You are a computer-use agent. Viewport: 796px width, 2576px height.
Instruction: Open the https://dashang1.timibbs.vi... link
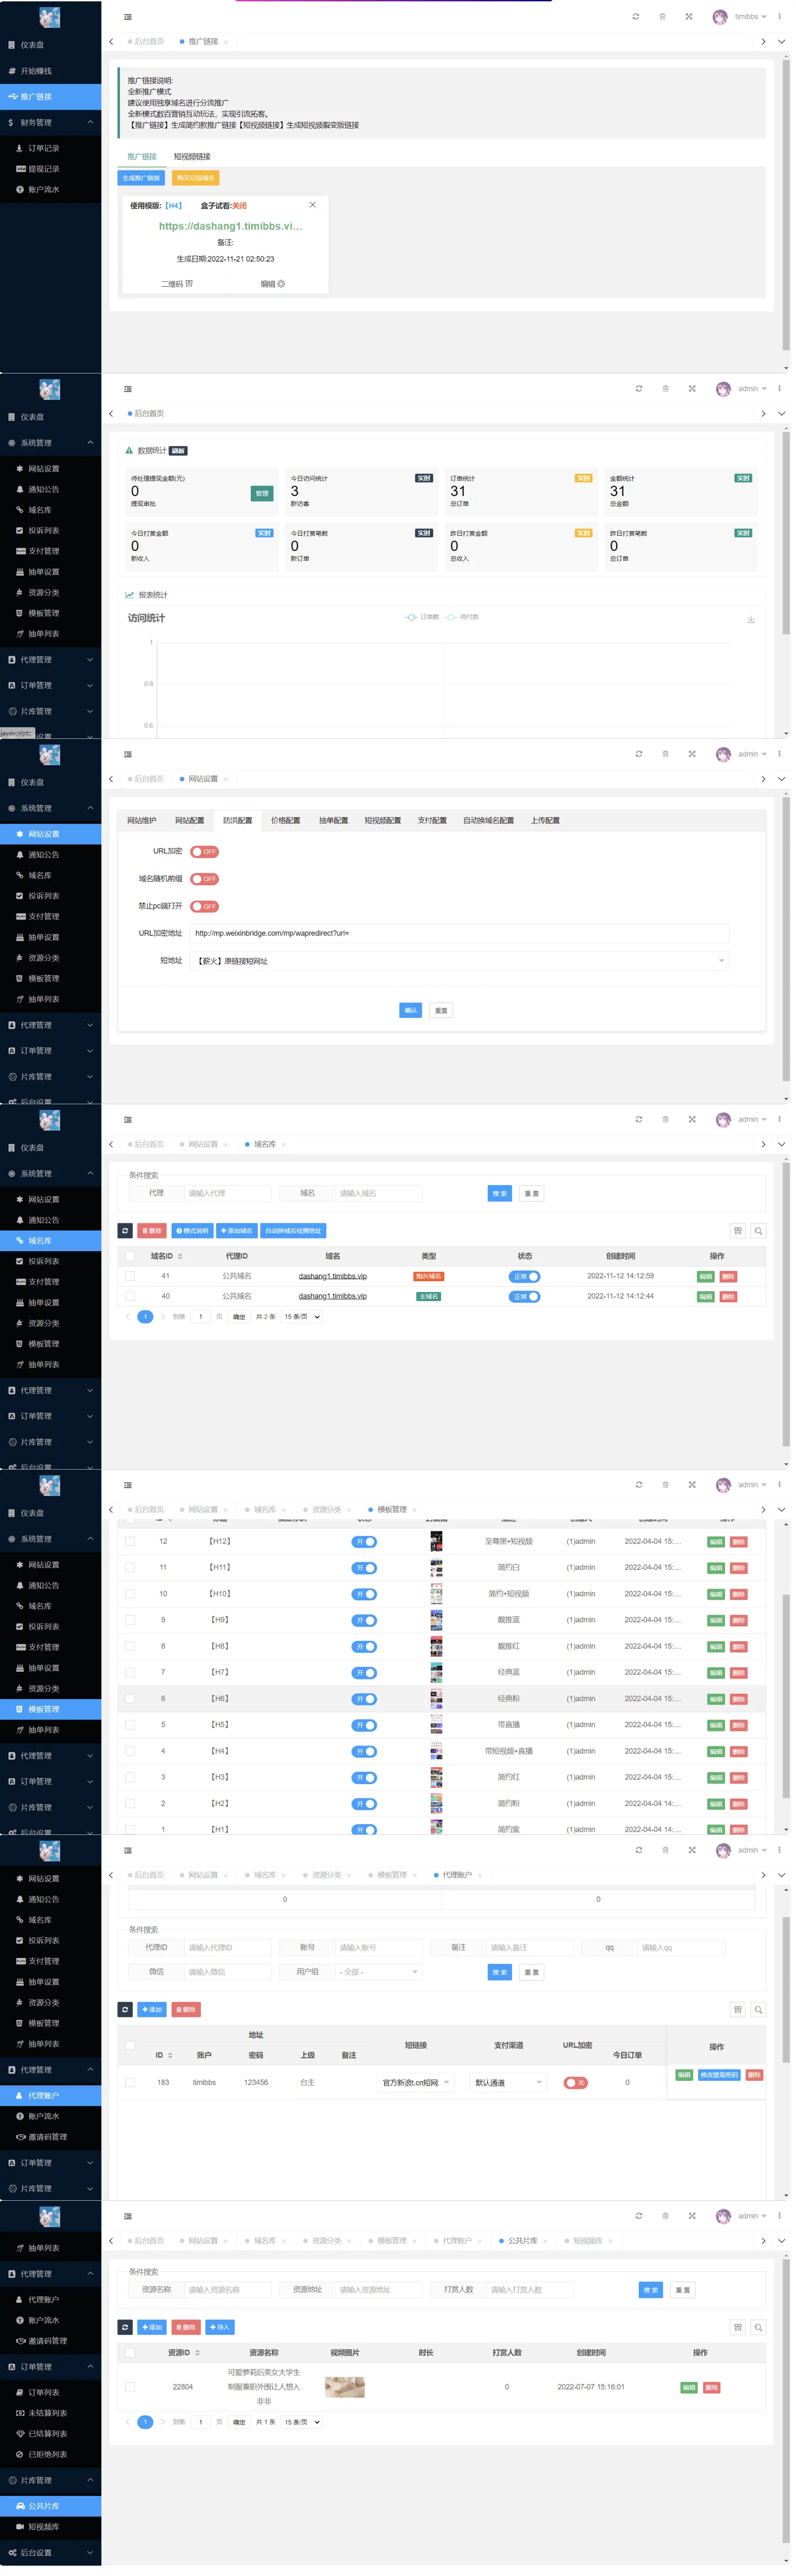point(230,227)
